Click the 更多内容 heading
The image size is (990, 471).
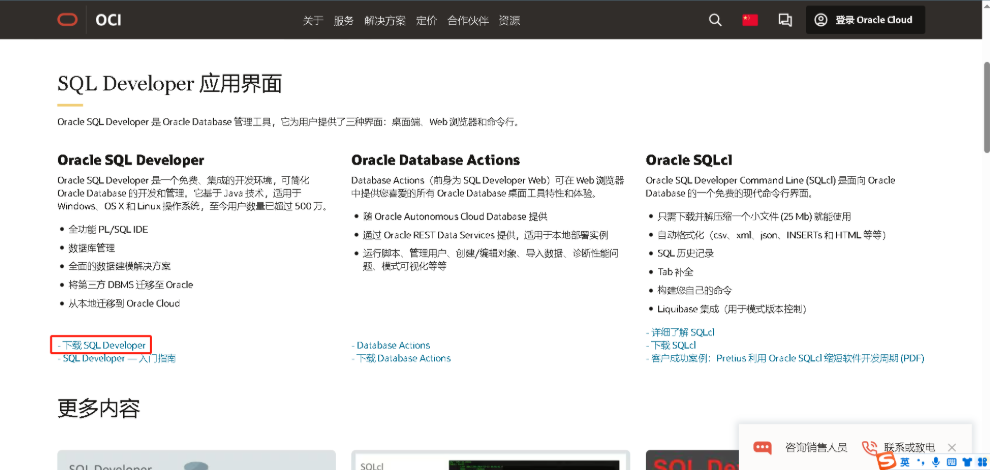click(x=98, y=408)
